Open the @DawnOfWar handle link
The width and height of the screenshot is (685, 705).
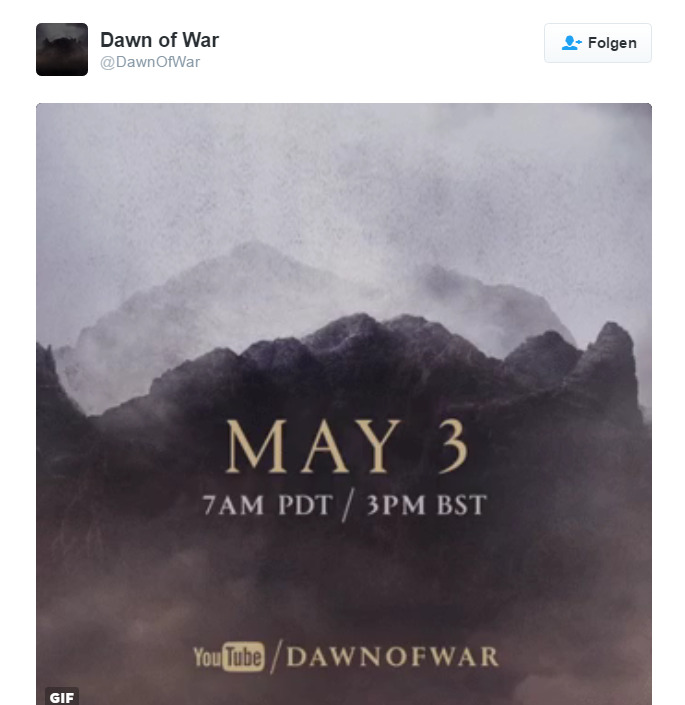pos(150,62)
